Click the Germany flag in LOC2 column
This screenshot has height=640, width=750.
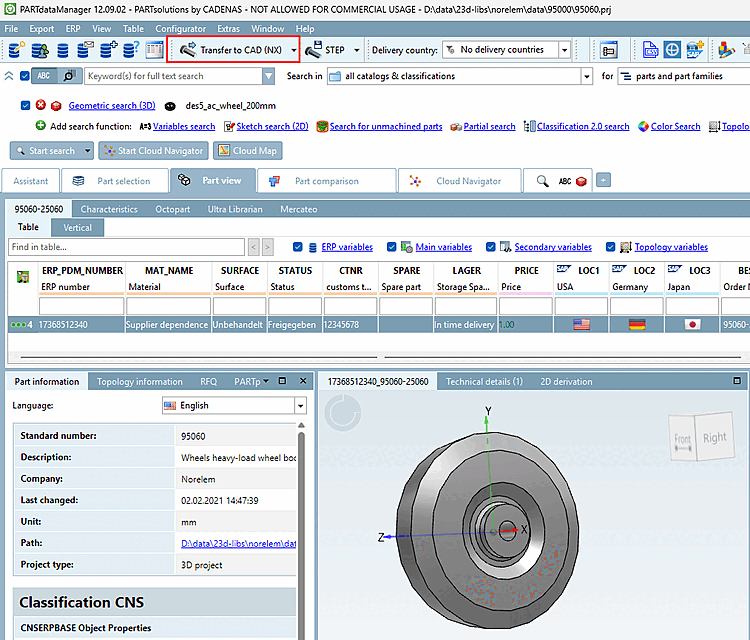point(636,324)
